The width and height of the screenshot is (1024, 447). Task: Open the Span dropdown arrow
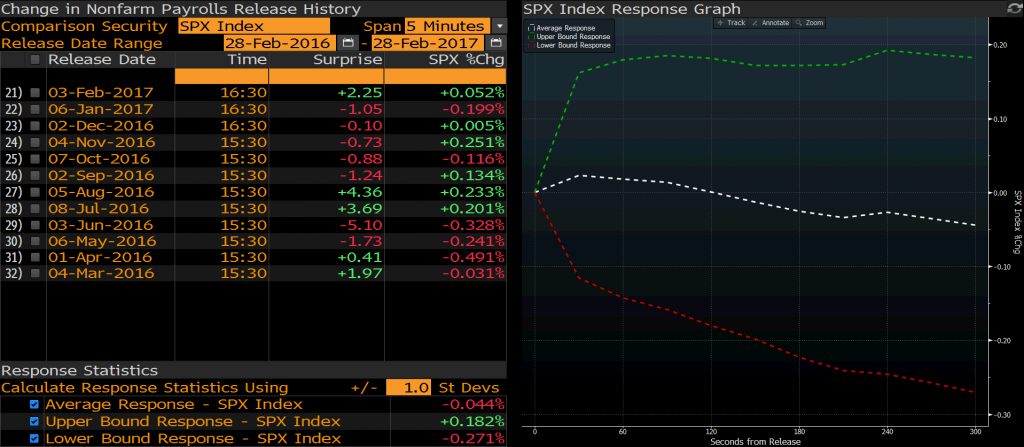pyautogui.click(x=499, y=26)
